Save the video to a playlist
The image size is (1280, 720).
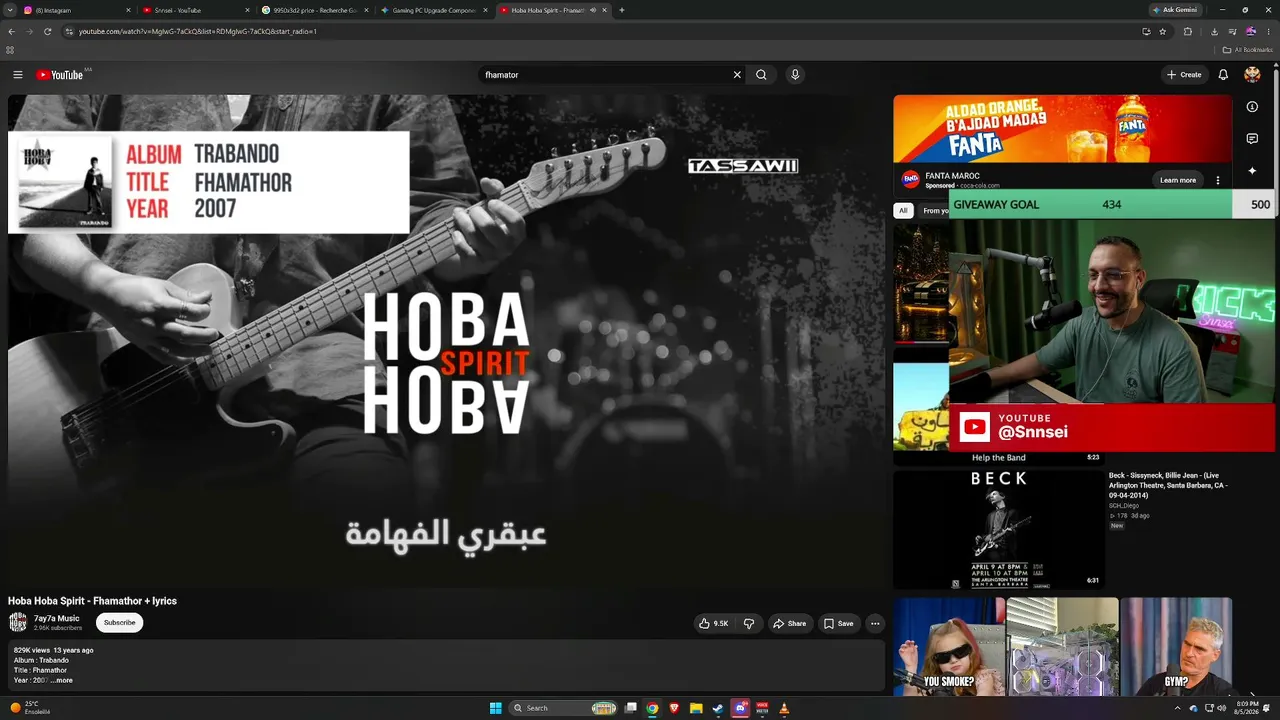point(838,623)
